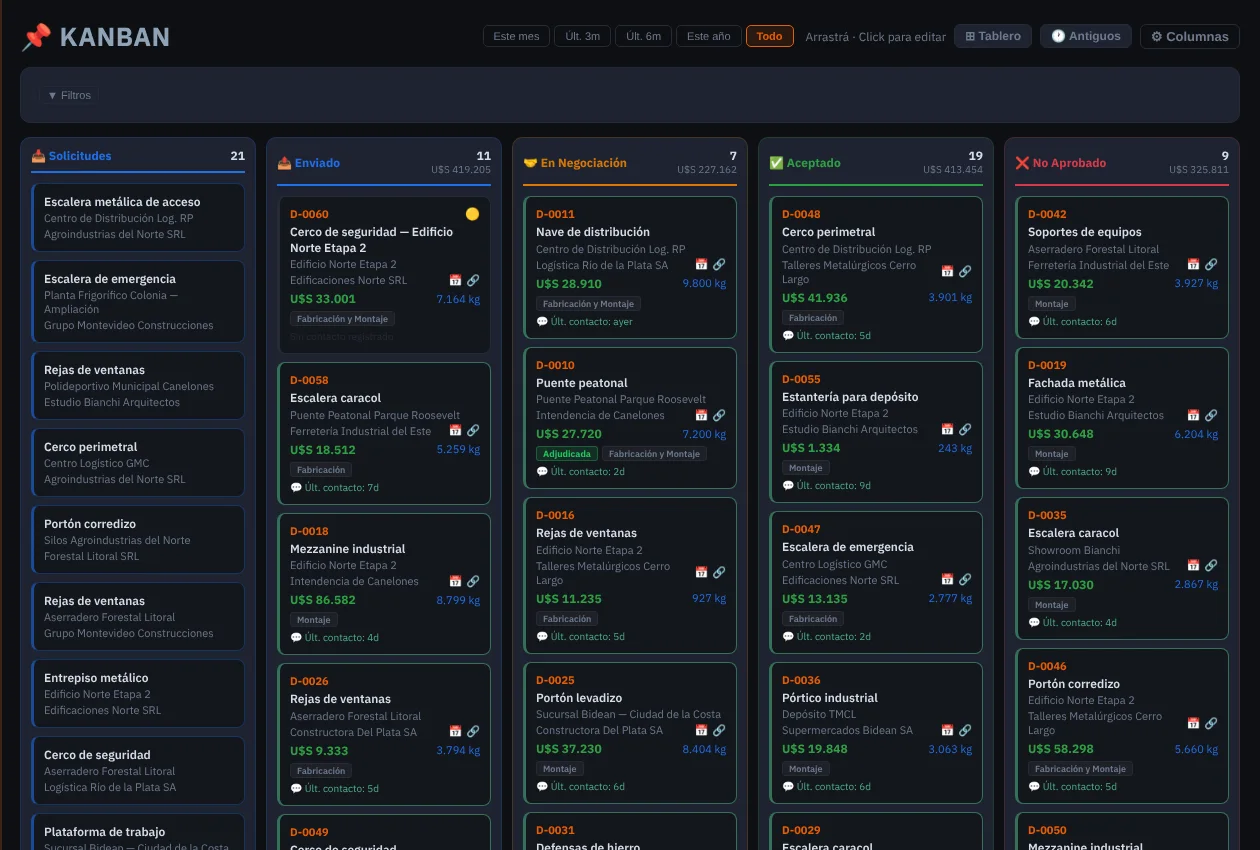Click 'Últ. contacto: 9d' on card D-0055
The height and width of the screenshot is (850, 1260).
[x=826, y=486]
